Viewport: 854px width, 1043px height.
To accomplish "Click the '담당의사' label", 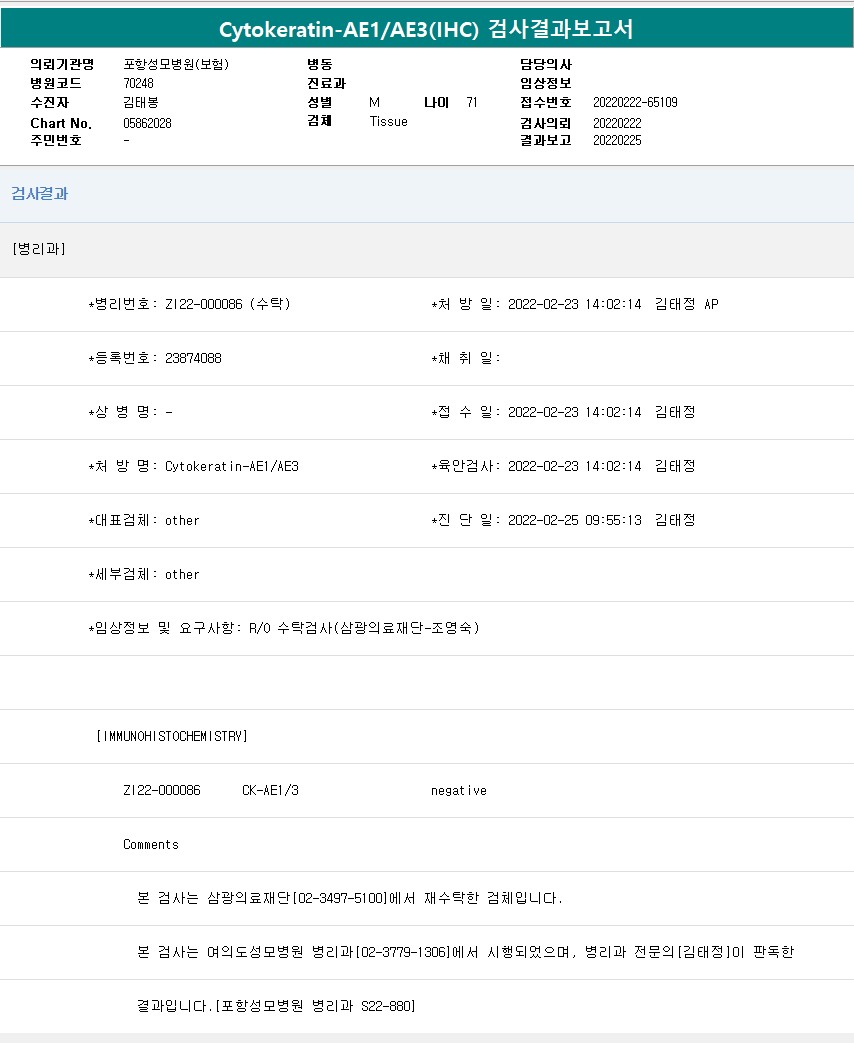I will click(x=545, y=65).
